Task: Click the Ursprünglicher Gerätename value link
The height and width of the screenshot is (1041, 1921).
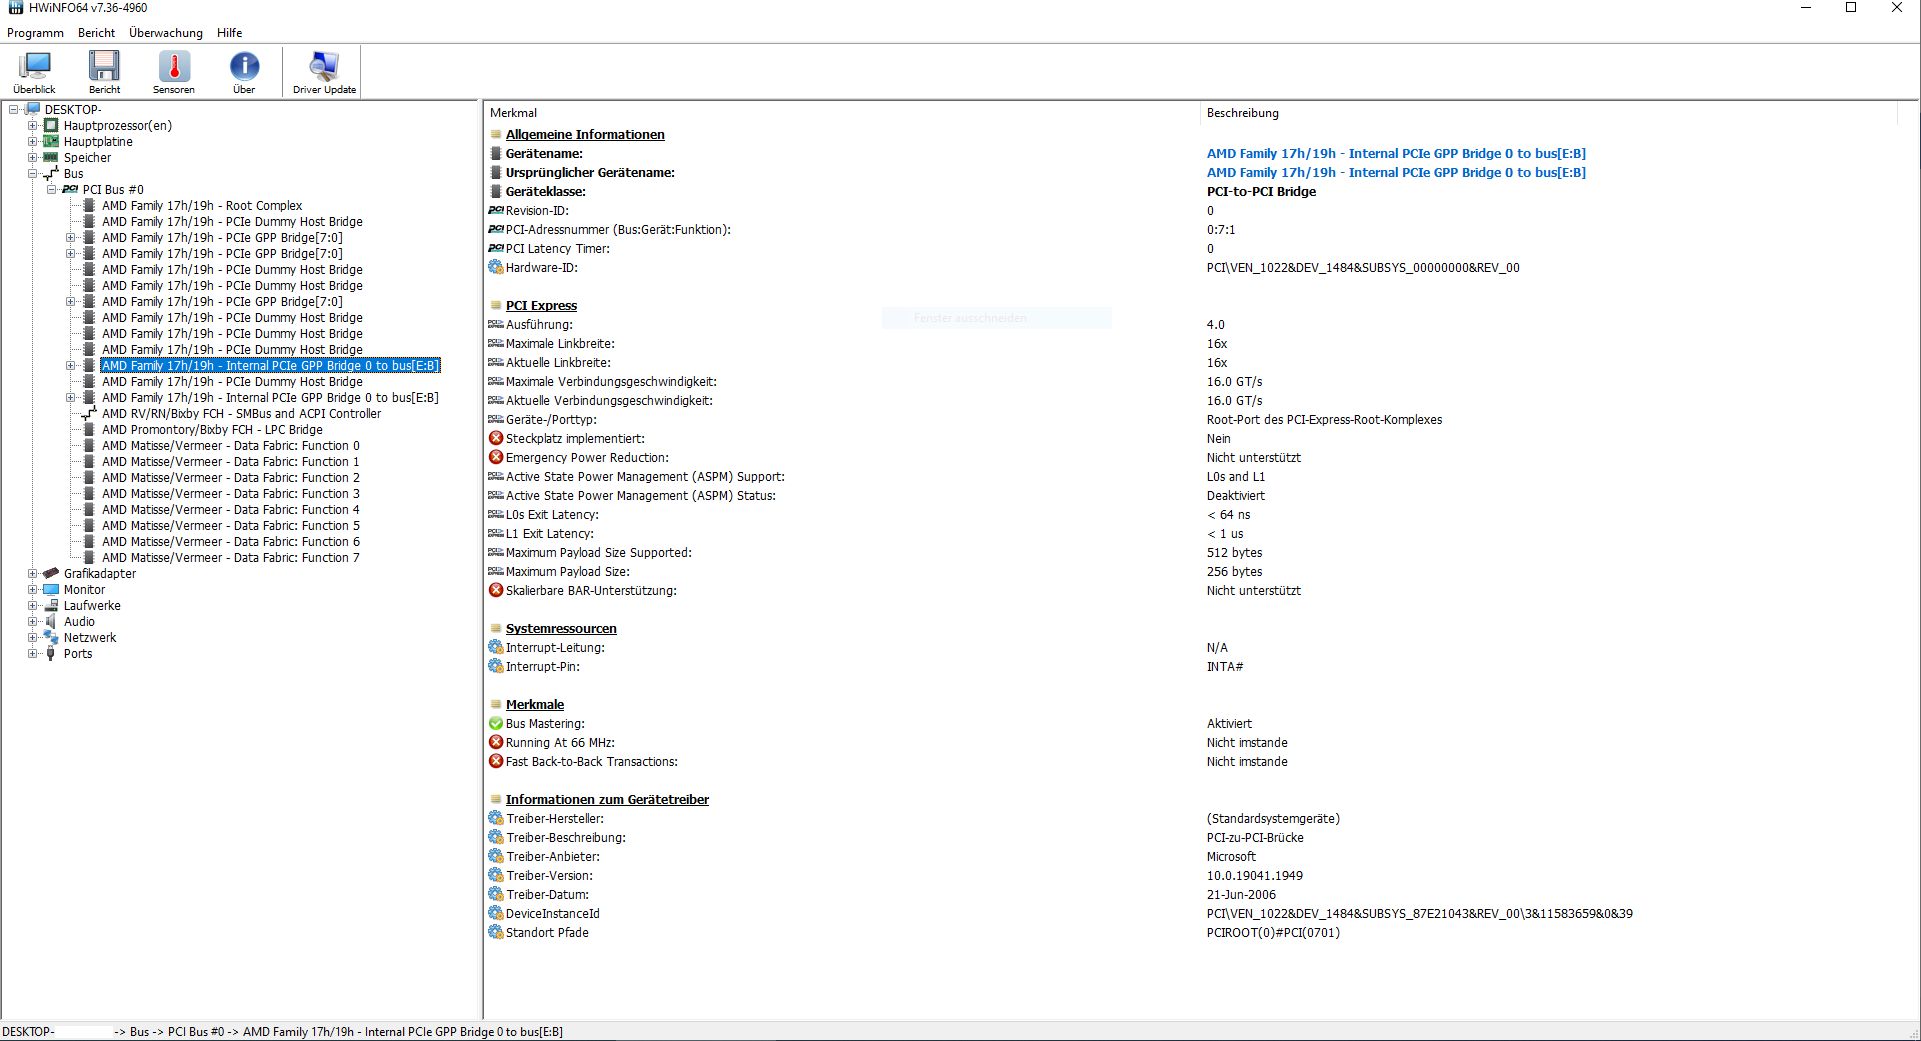Action: (x=1396, y=173)
